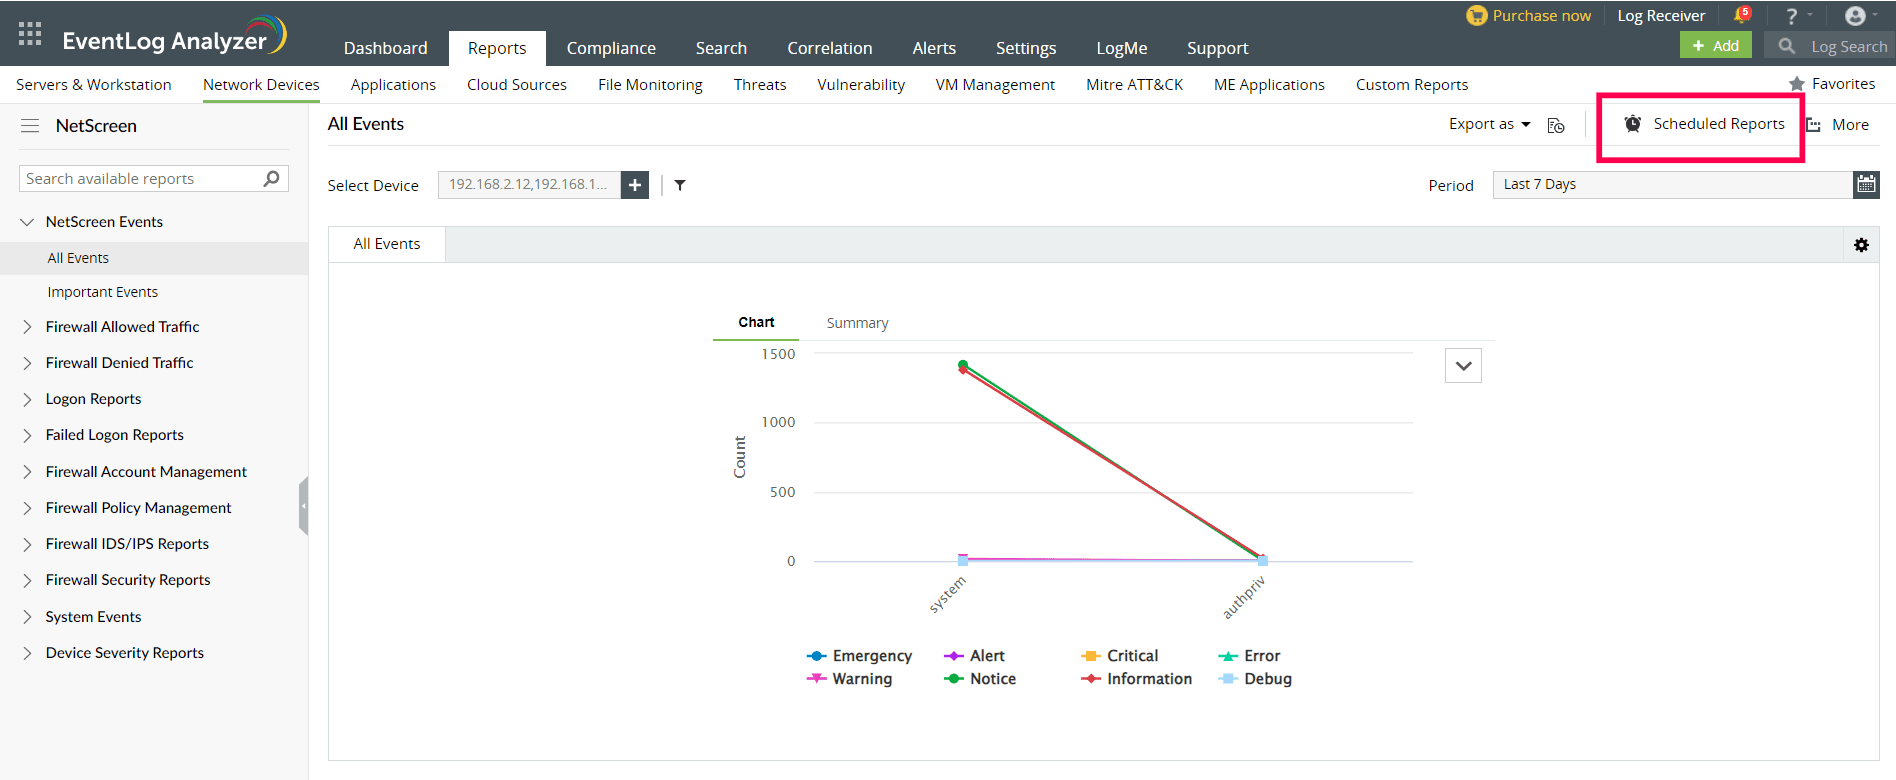Collapse the left sidebar panel handle
Viewport: 1896px width, 780px height.
click(x=303, y=506)
